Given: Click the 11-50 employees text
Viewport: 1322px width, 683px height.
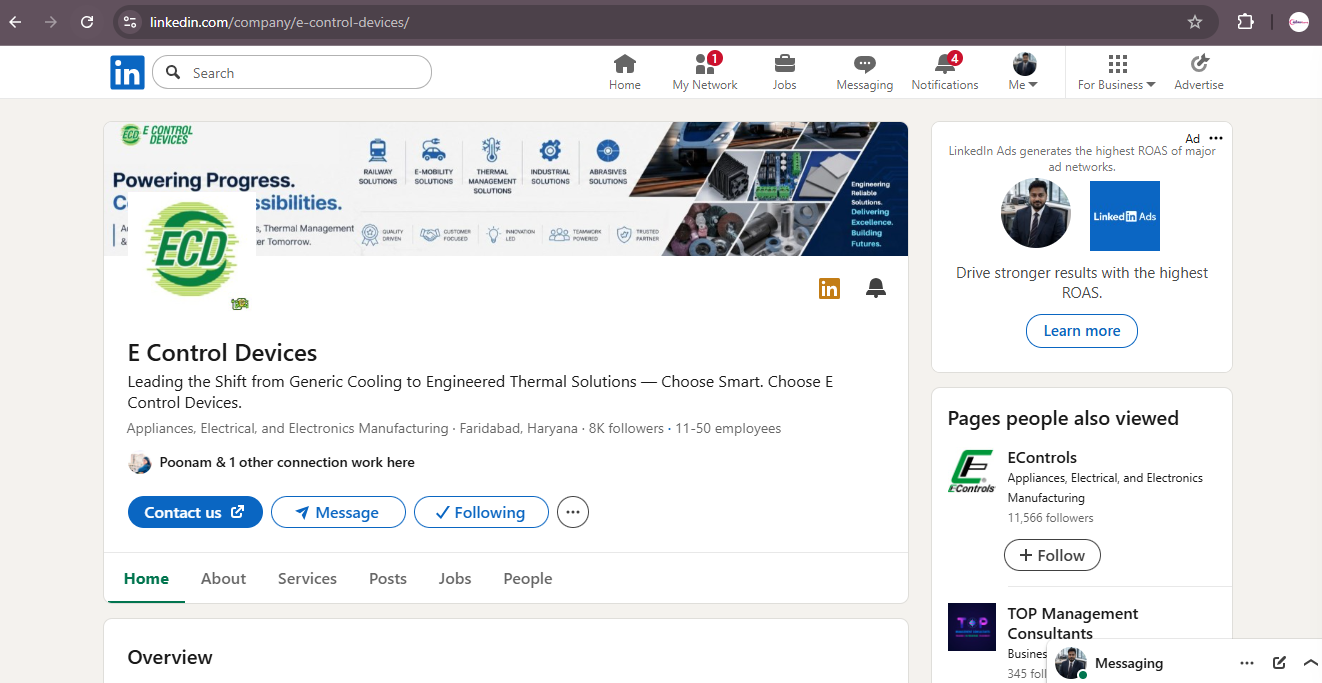Looking at the screenshot, I should [728, 428].
